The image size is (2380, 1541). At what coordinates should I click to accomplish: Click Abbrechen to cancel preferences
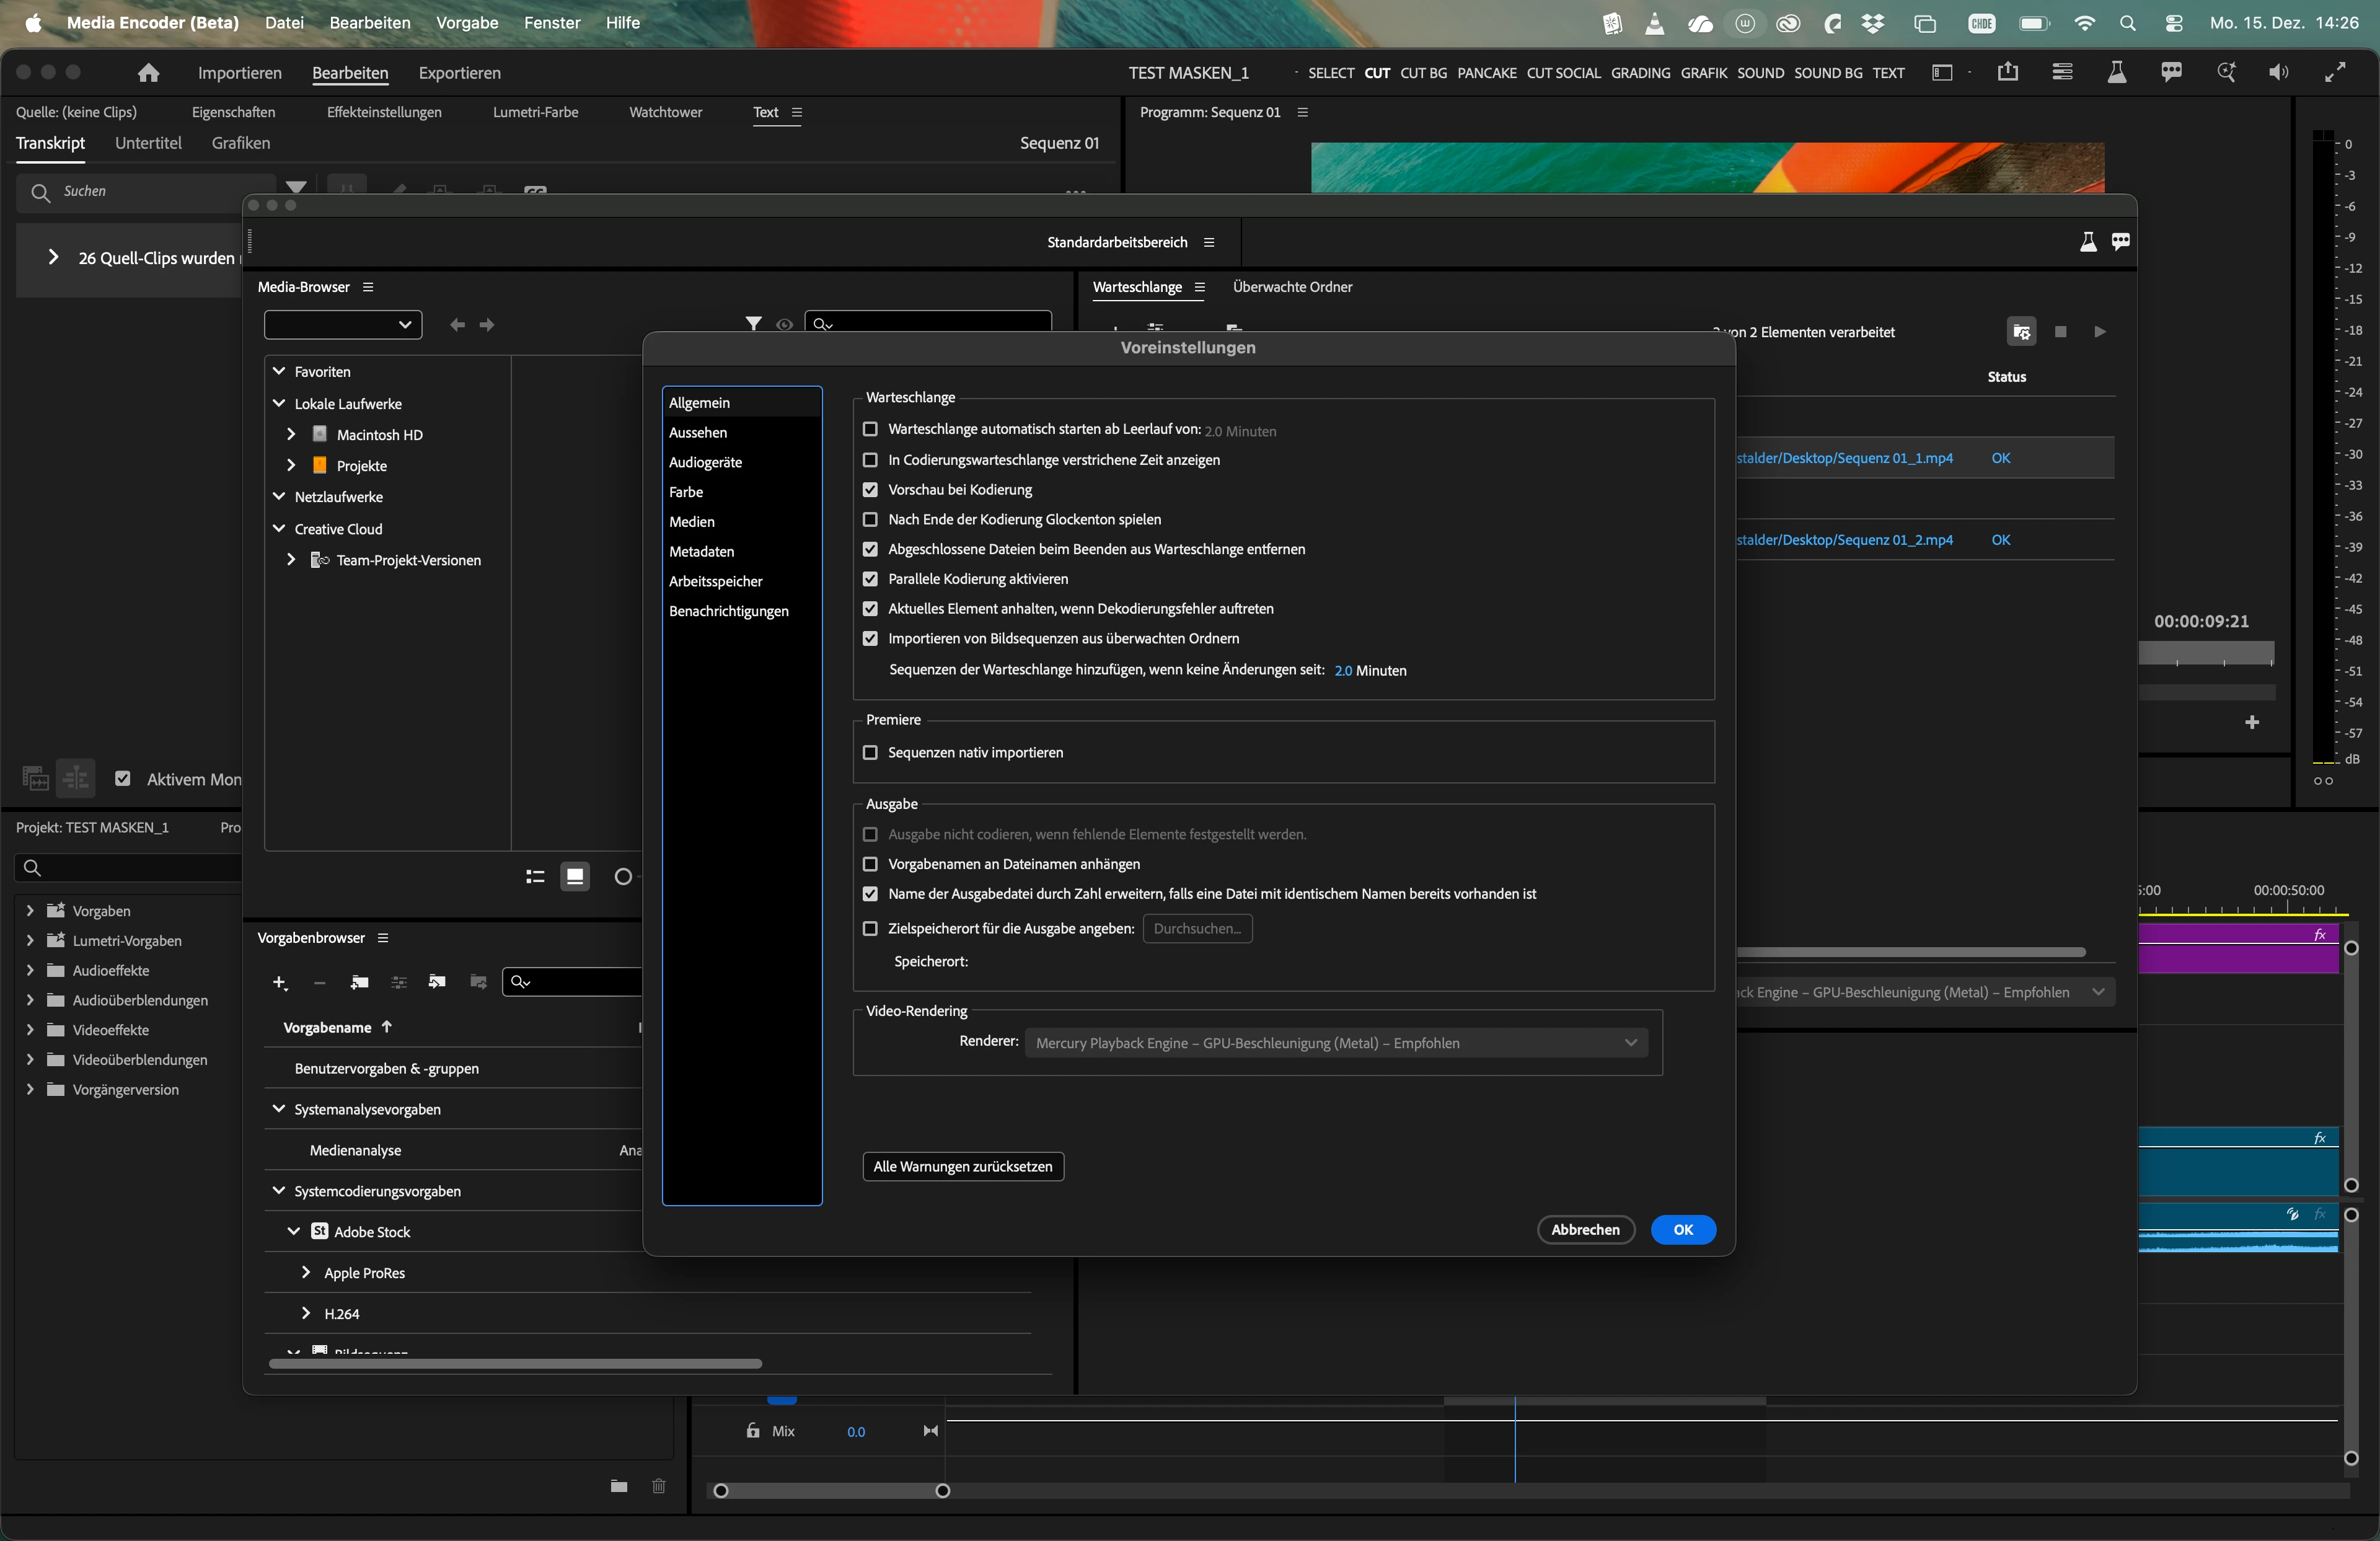click(x=1585, y=1230)
